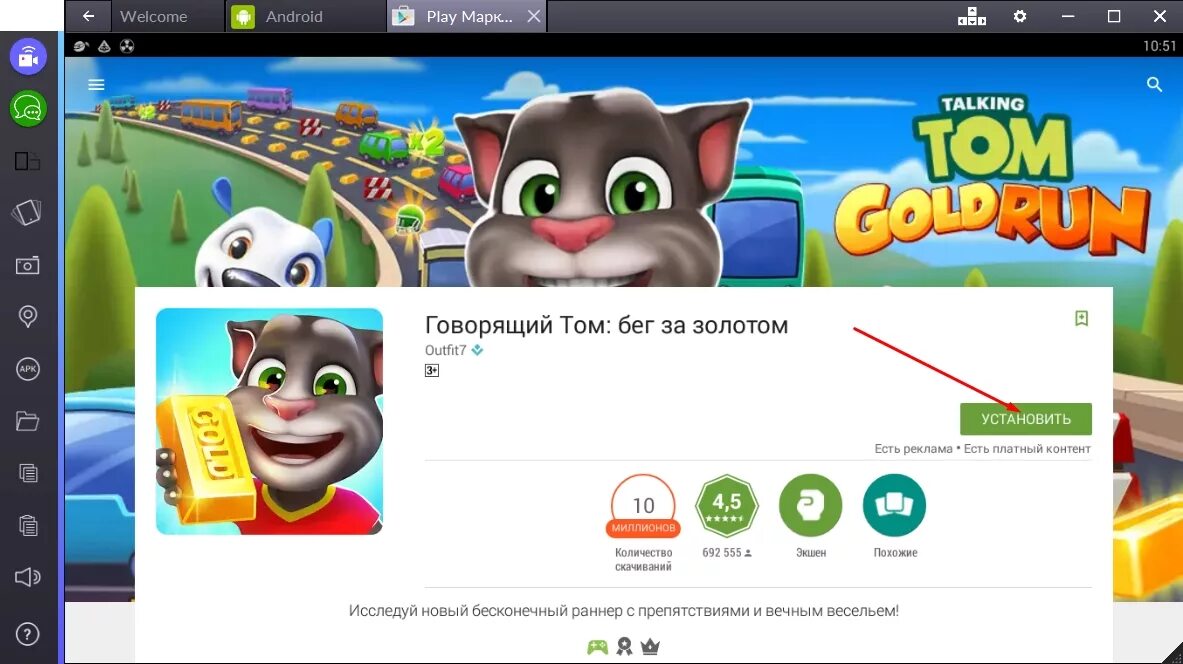
Task: Open the purple streaming camera sidebar icon
Action: pyautogui.click(x=28, y=57)
